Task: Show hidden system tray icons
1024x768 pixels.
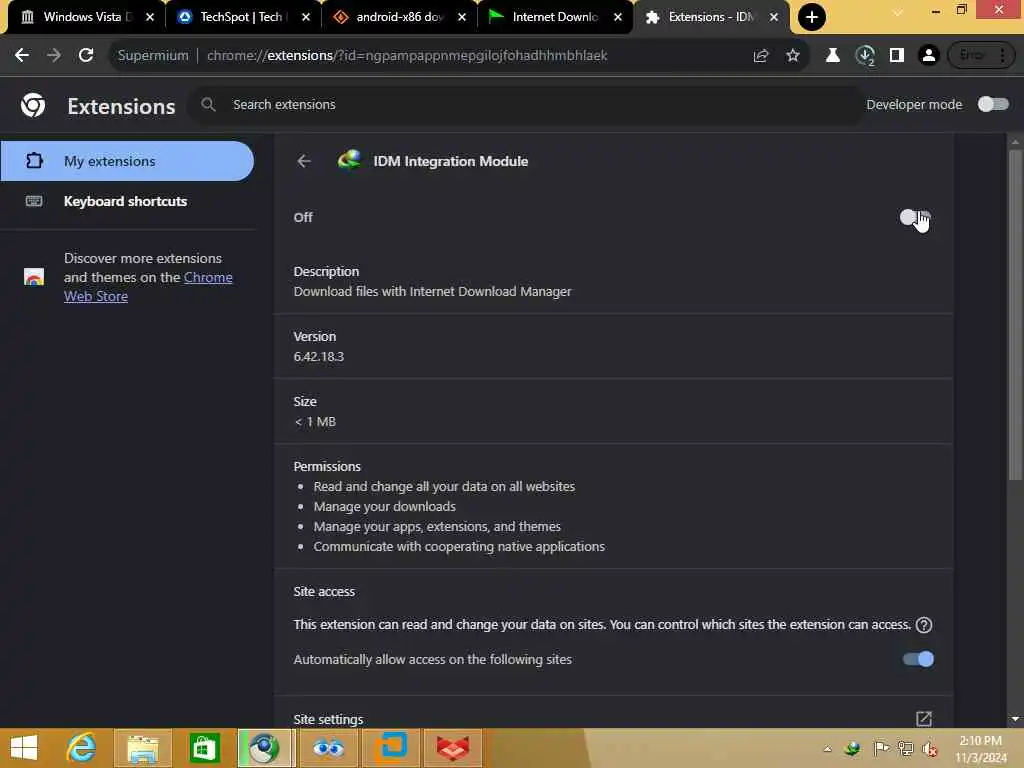Action: pos(827,749)
